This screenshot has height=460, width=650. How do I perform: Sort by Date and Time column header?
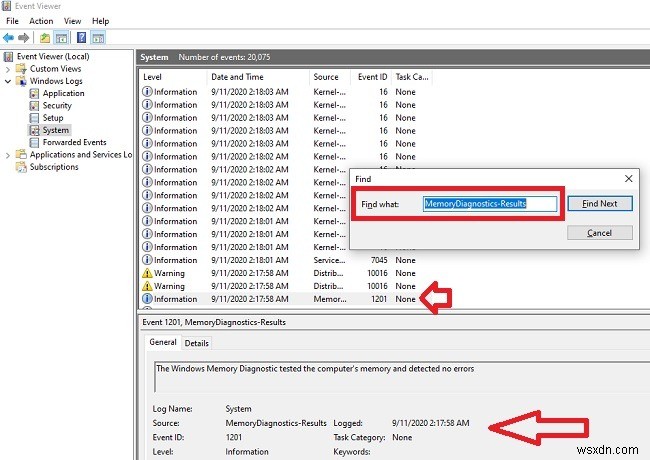(x=258, y=77)
